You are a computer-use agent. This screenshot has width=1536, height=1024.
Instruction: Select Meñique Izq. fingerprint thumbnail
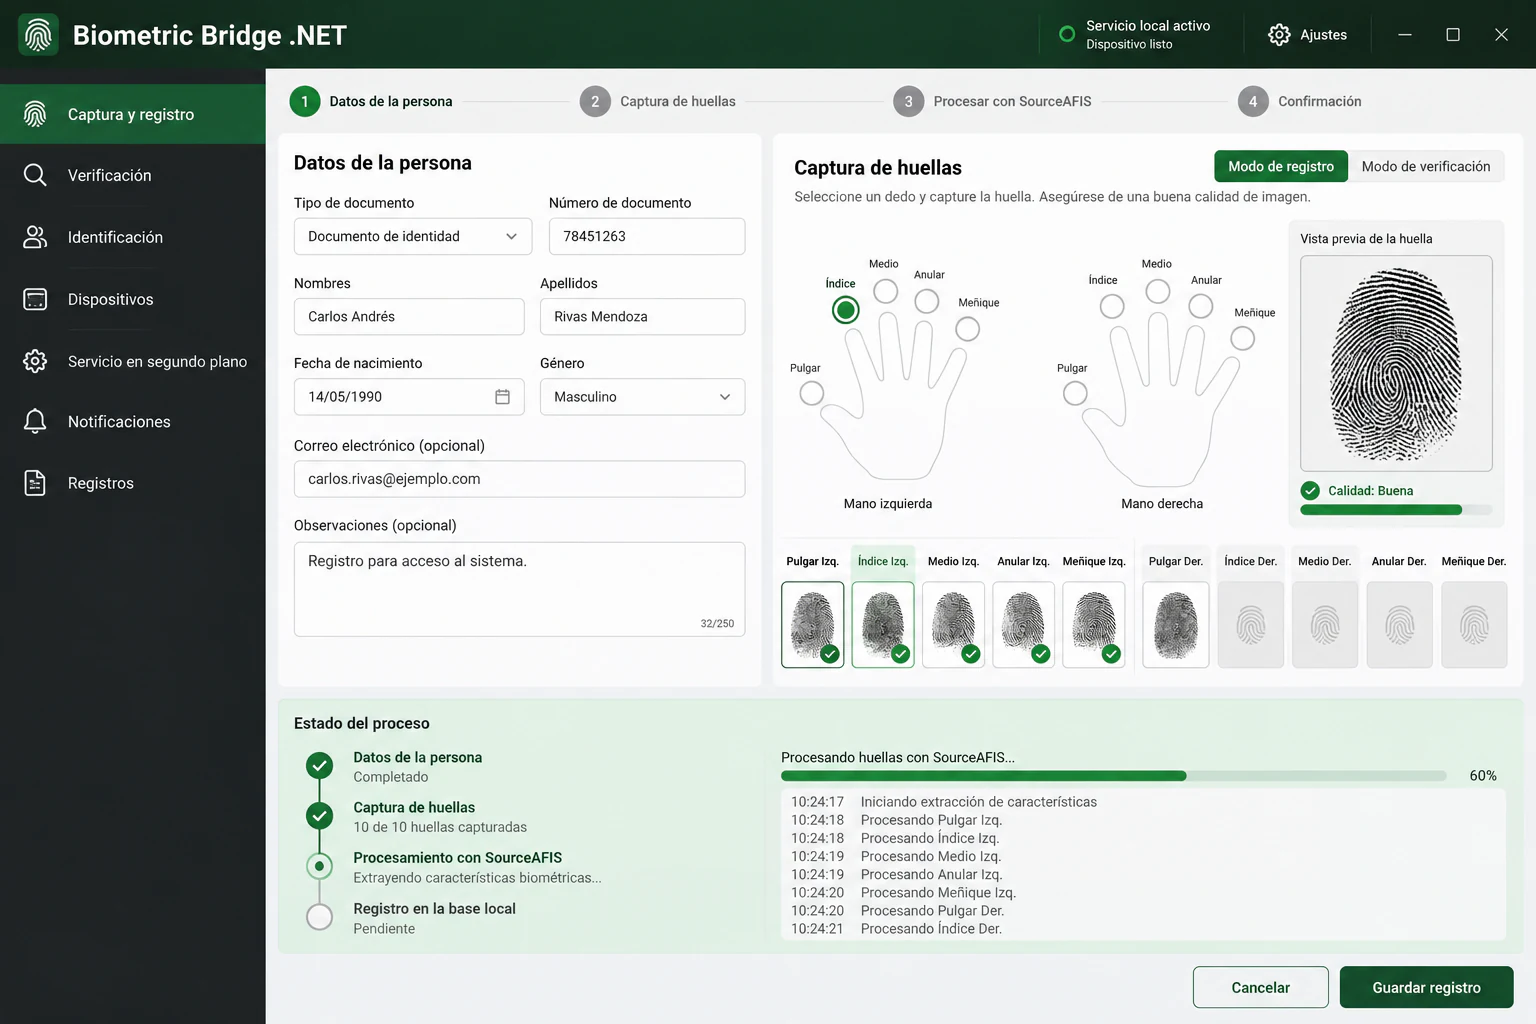click(x=1094, y=625)
